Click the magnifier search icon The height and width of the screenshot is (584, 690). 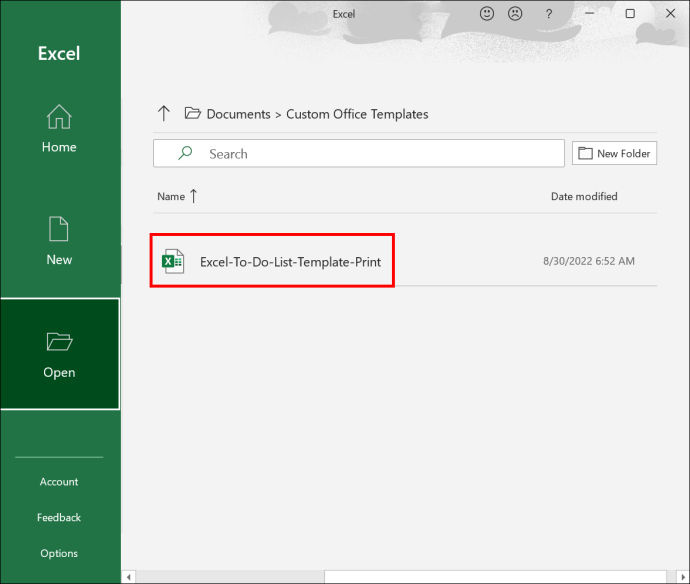(185, 153)
